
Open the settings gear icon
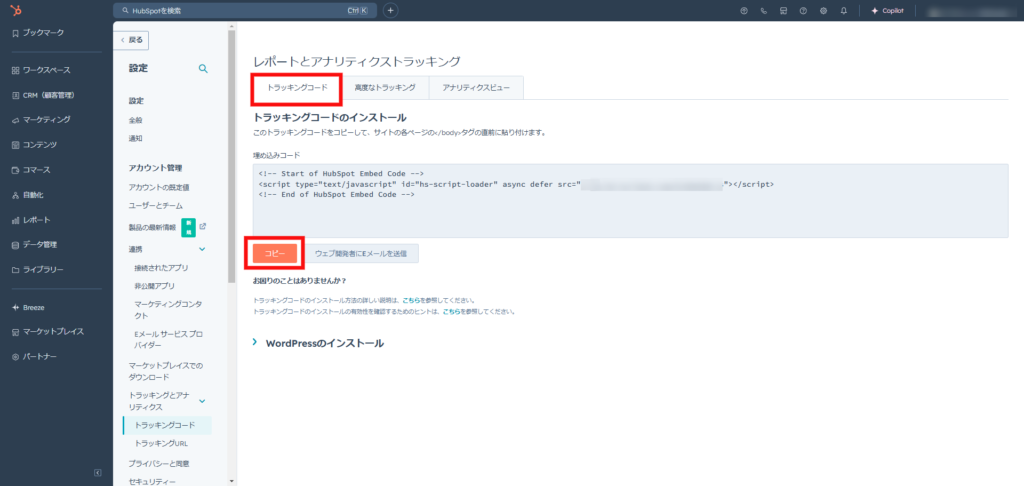[823, 10]
